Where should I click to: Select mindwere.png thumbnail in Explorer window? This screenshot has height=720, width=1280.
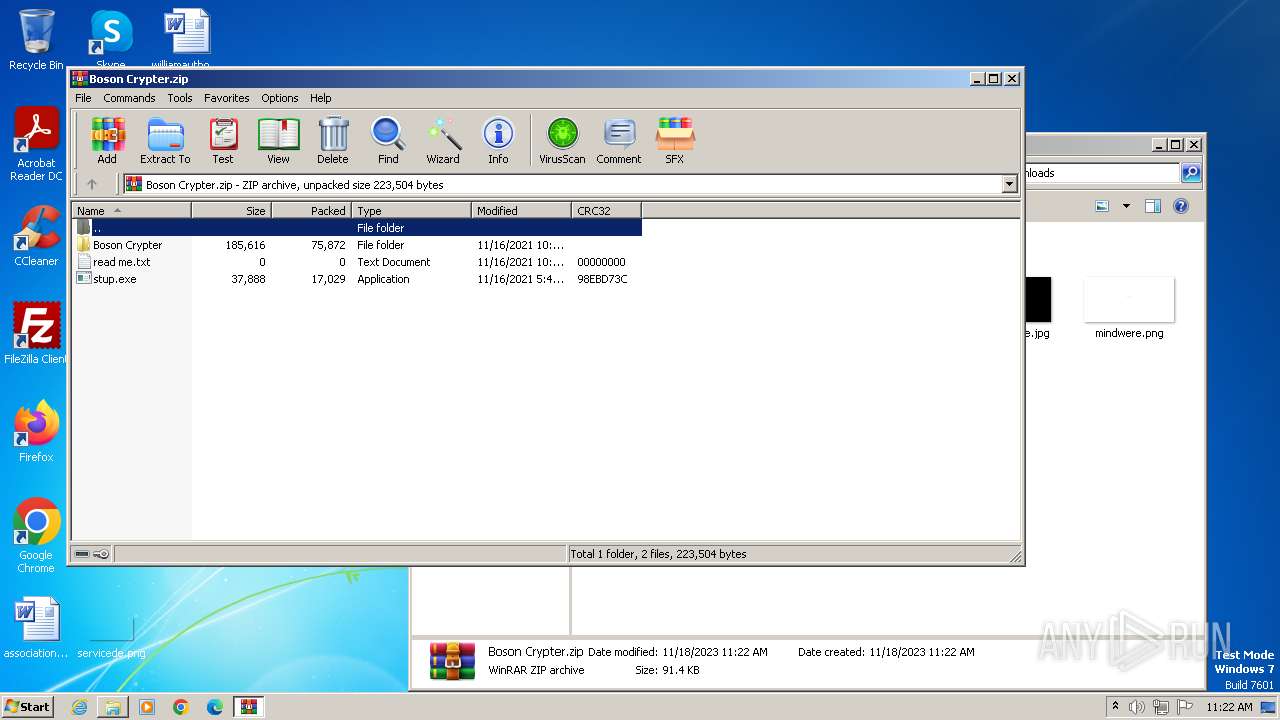coord(1129,308)
